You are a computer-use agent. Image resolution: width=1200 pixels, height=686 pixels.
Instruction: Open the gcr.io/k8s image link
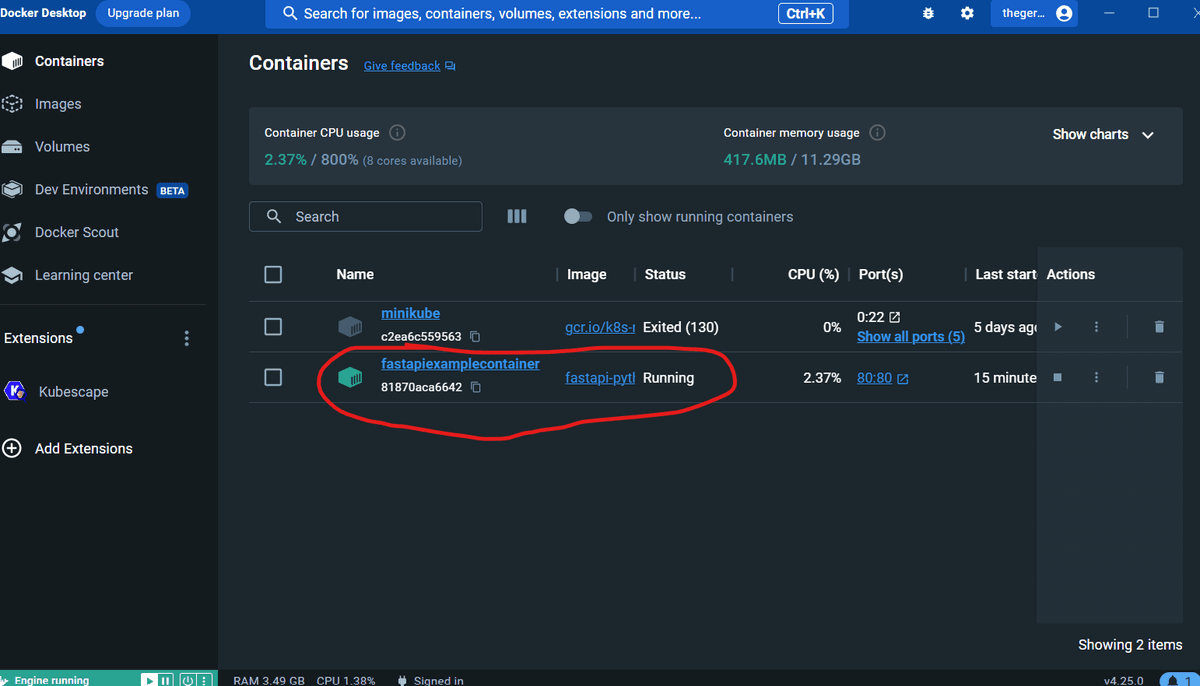[x=600, y=327]
